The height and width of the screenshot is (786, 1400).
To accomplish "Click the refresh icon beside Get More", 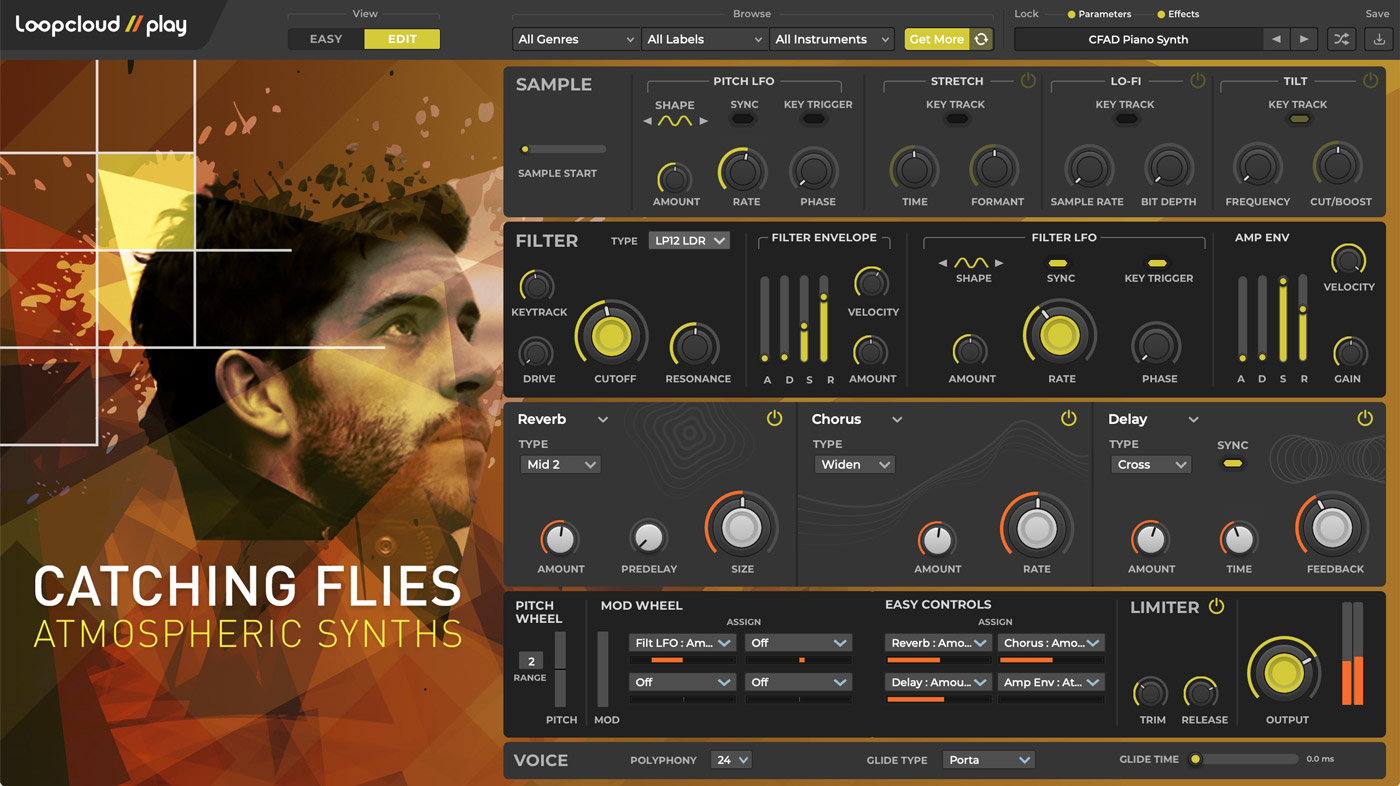I will 981,39.
